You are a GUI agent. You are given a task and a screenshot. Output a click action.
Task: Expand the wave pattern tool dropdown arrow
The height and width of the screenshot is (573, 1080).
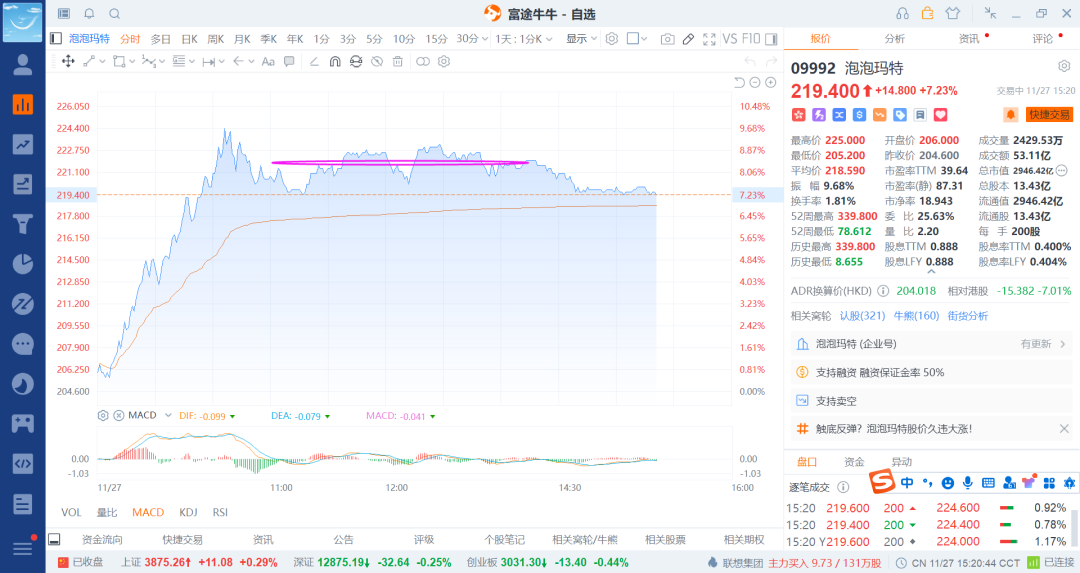click(162, 61)
